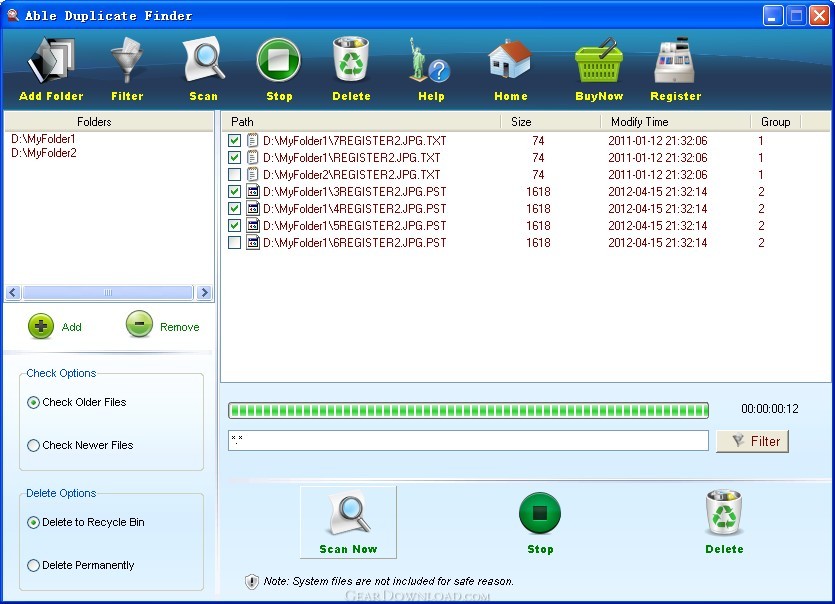Close the Able Duplicate Finder window

point(820,15)
